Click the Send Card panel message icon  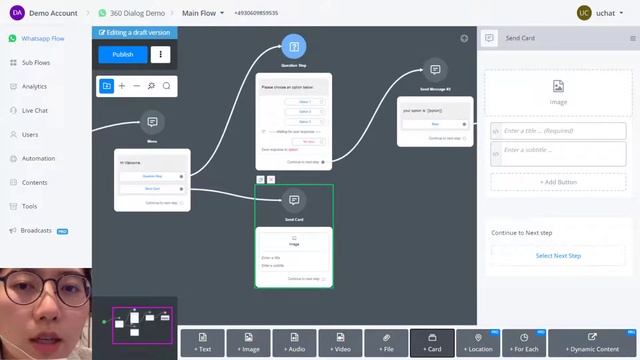pos(489,38)
